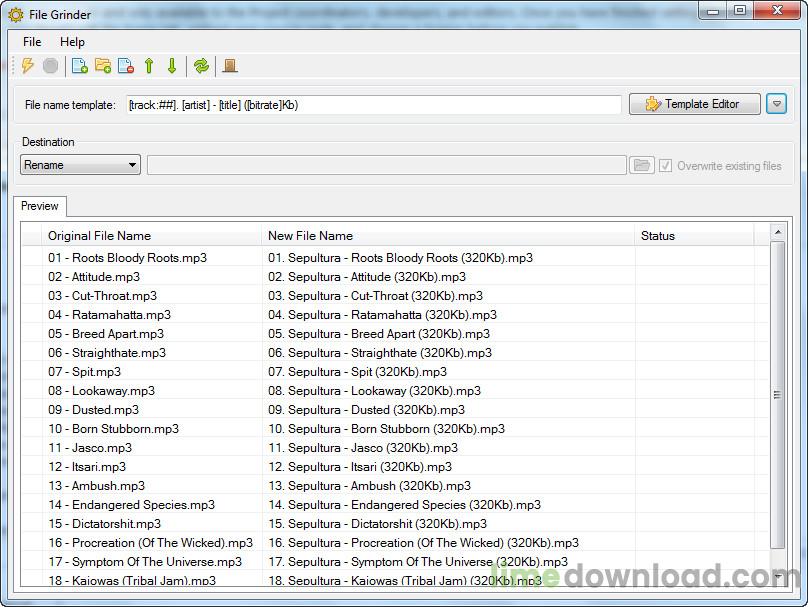Click new name 07. Sepultura - Spit (320Kb).mp3
808x607 pixels.
click(358, 372)
